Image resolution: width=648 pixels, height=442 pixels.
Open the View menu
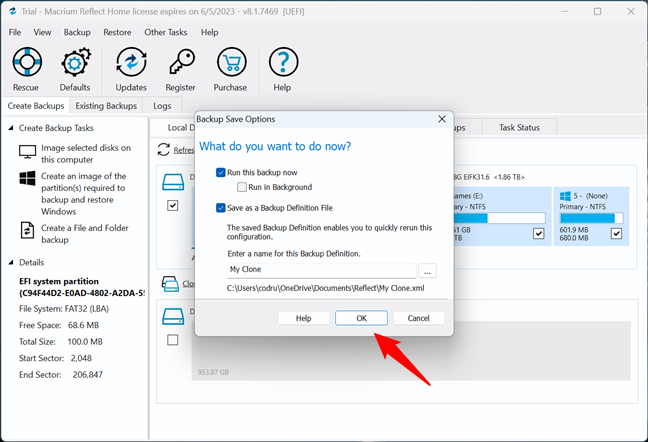(x=42, y=32)
